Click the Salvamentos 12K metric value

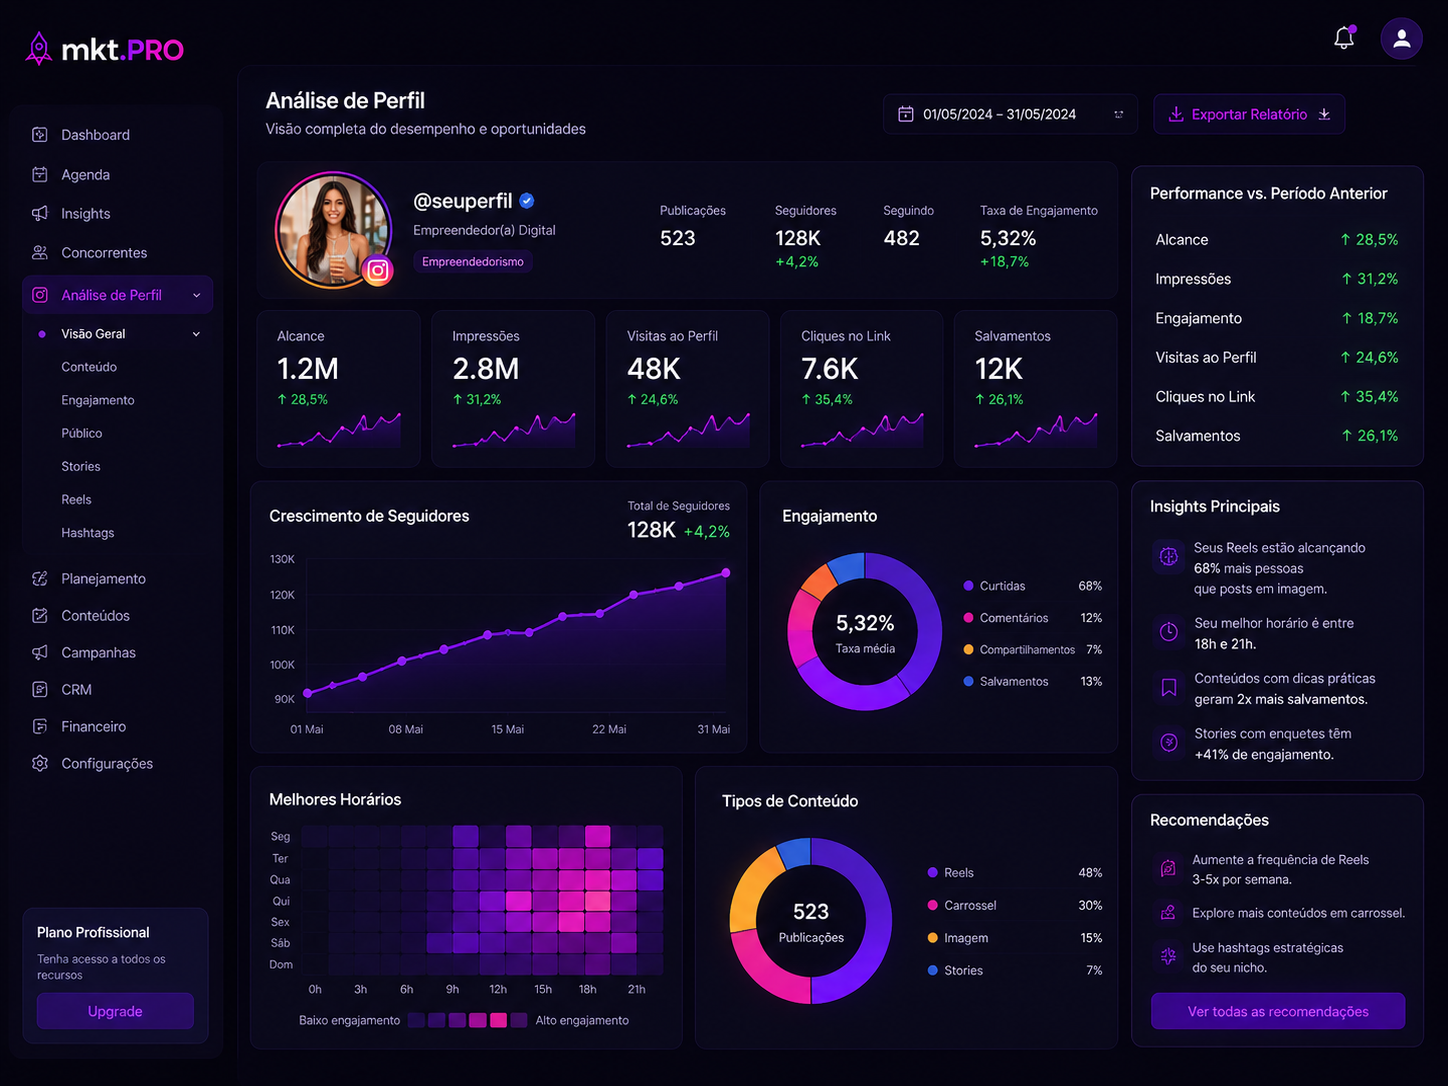999,369
